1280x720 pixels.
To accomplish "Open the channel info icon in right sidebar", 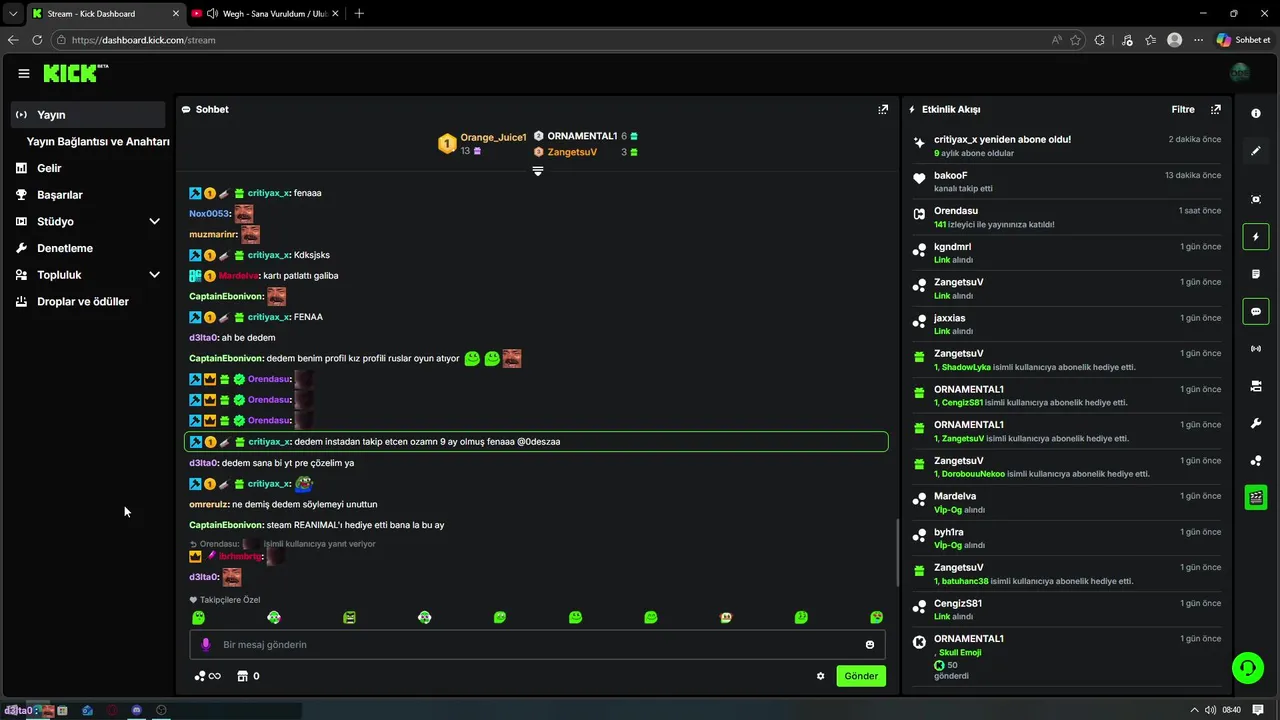I will [1256, 113].
